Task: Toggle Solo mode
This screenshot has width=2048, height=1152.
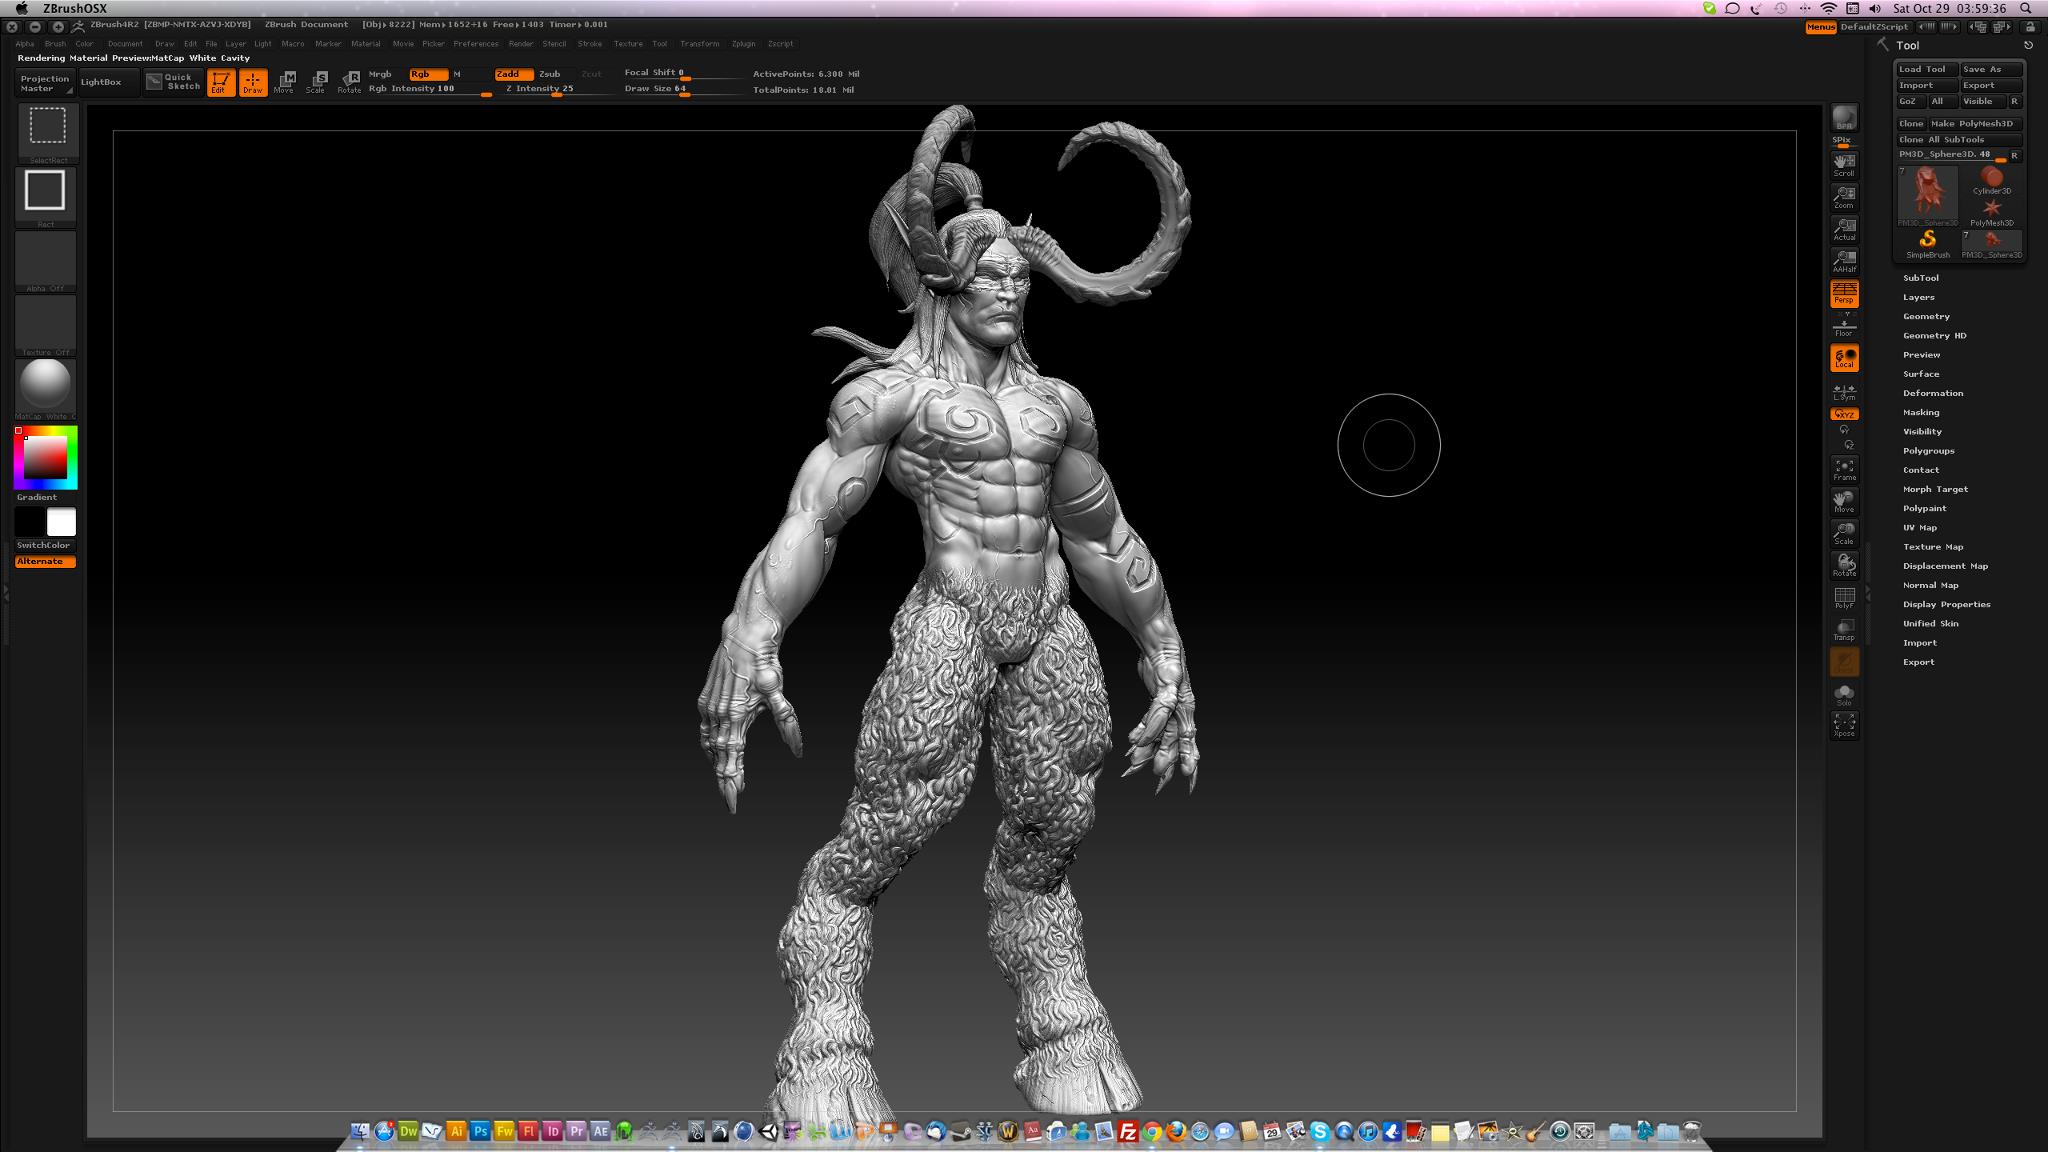Action: (x=1844, y=694)
